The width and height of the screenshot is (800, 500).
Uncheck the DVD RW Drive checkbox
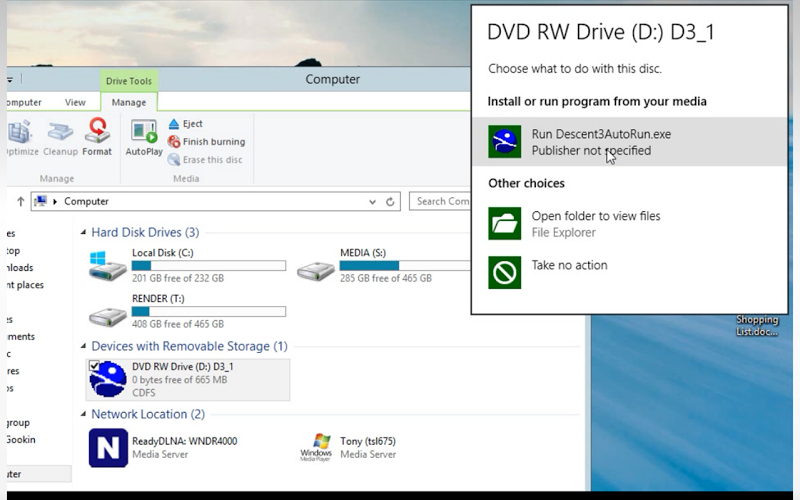click(x=94, y=366)
